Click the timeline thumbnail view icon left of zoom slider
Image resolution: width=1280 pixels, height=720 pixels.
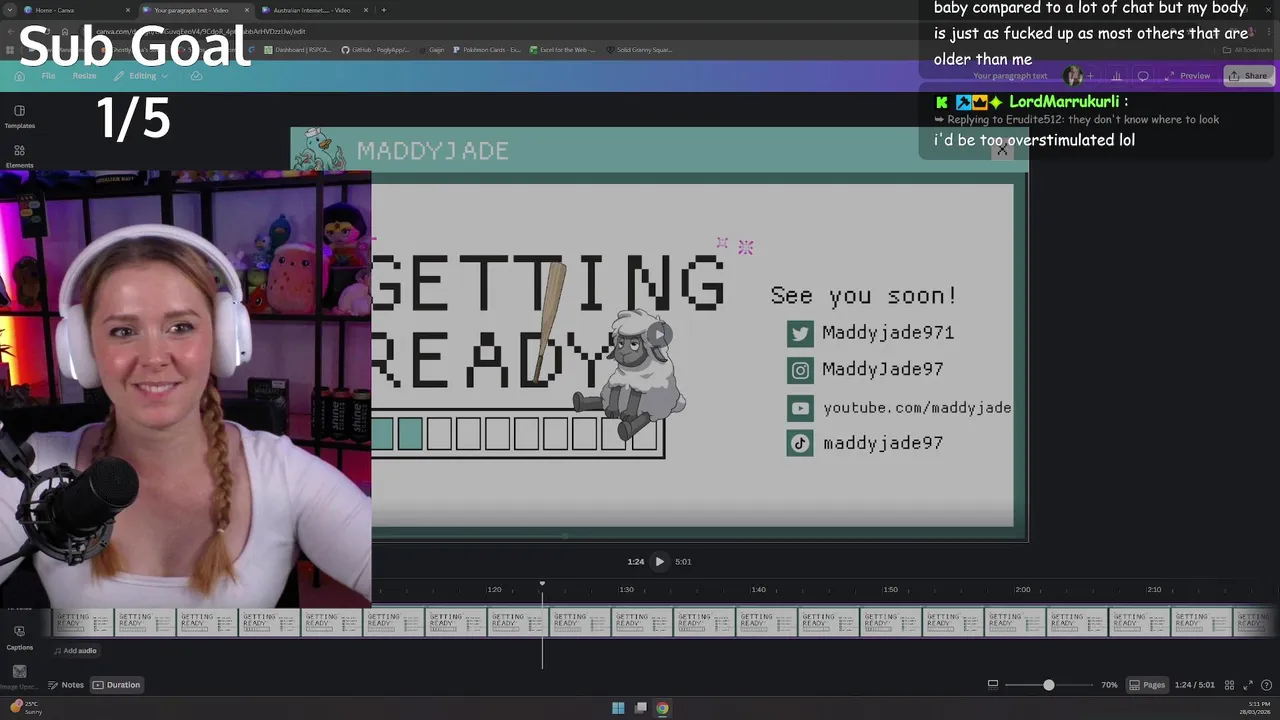click(x=993, y=685)
